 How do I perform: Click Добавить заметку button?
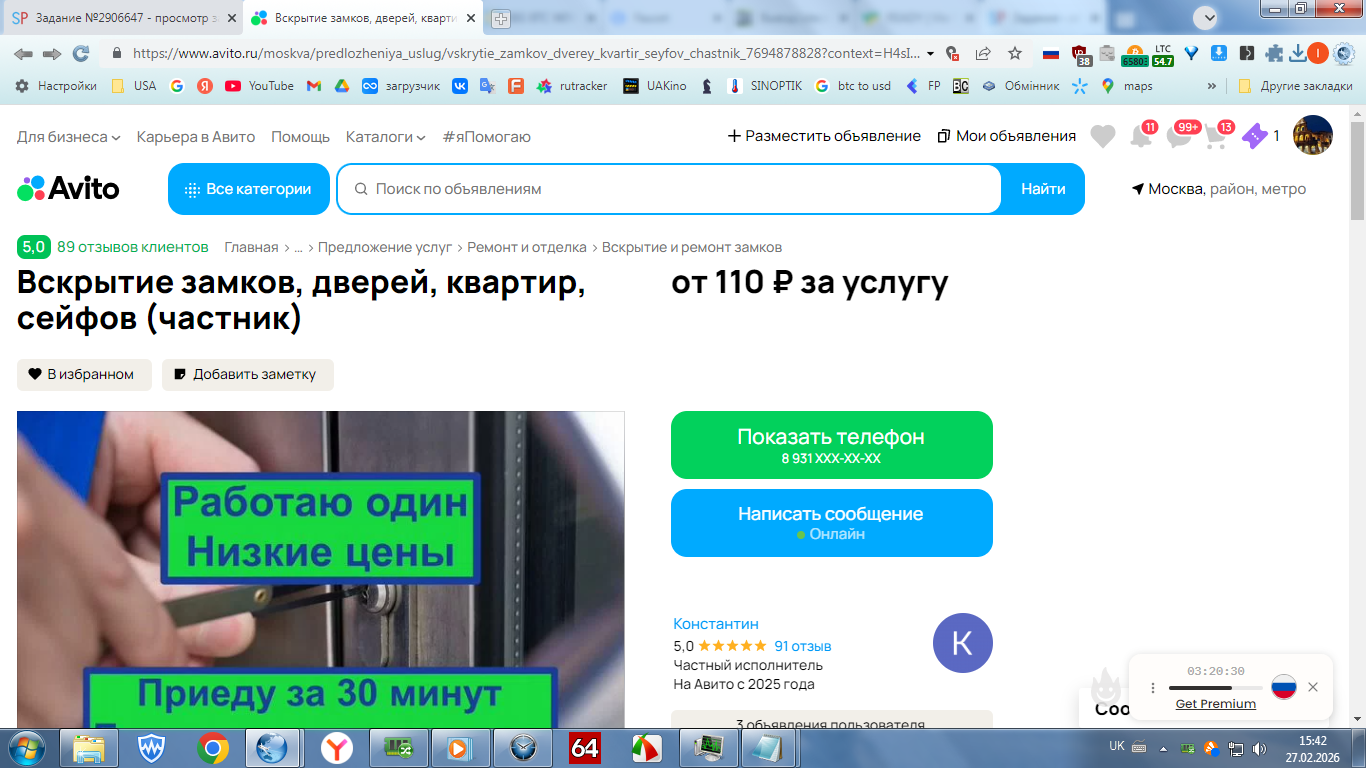pos(248,375)
